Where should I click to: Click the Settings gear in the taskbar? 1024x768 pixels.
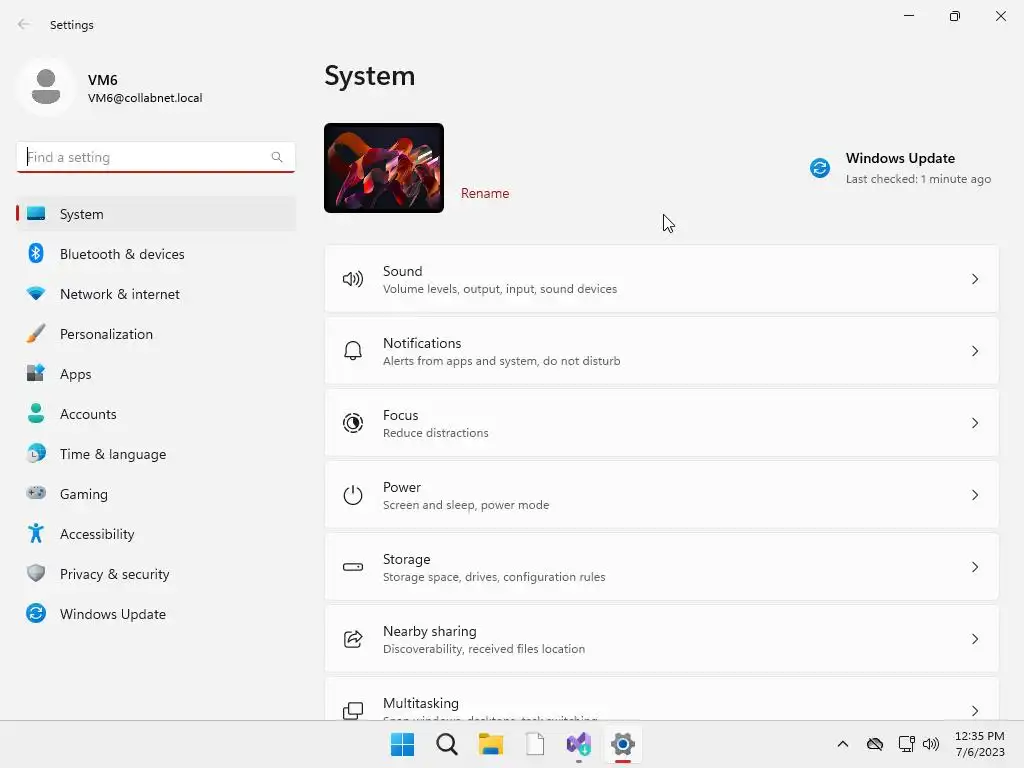click(x=623, y=744)
